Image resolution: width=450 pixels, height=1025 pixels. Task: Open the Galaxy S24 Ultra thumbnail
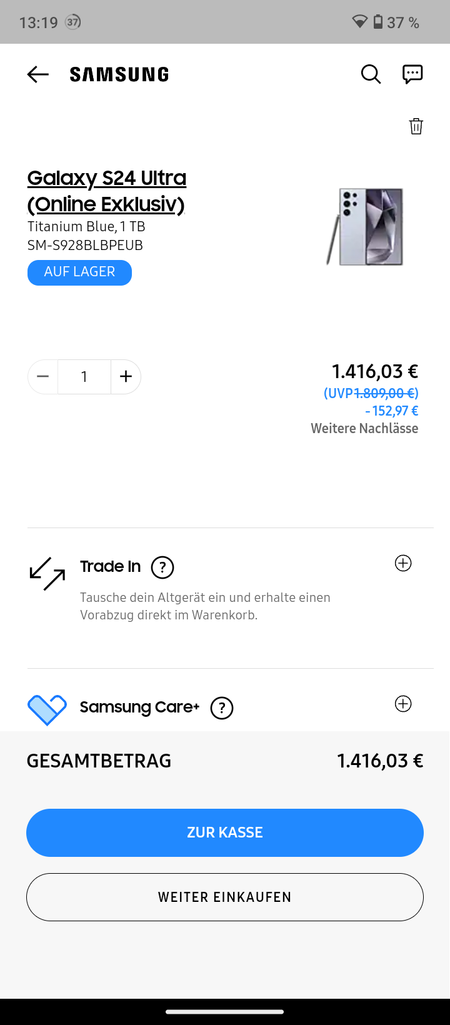364,227
